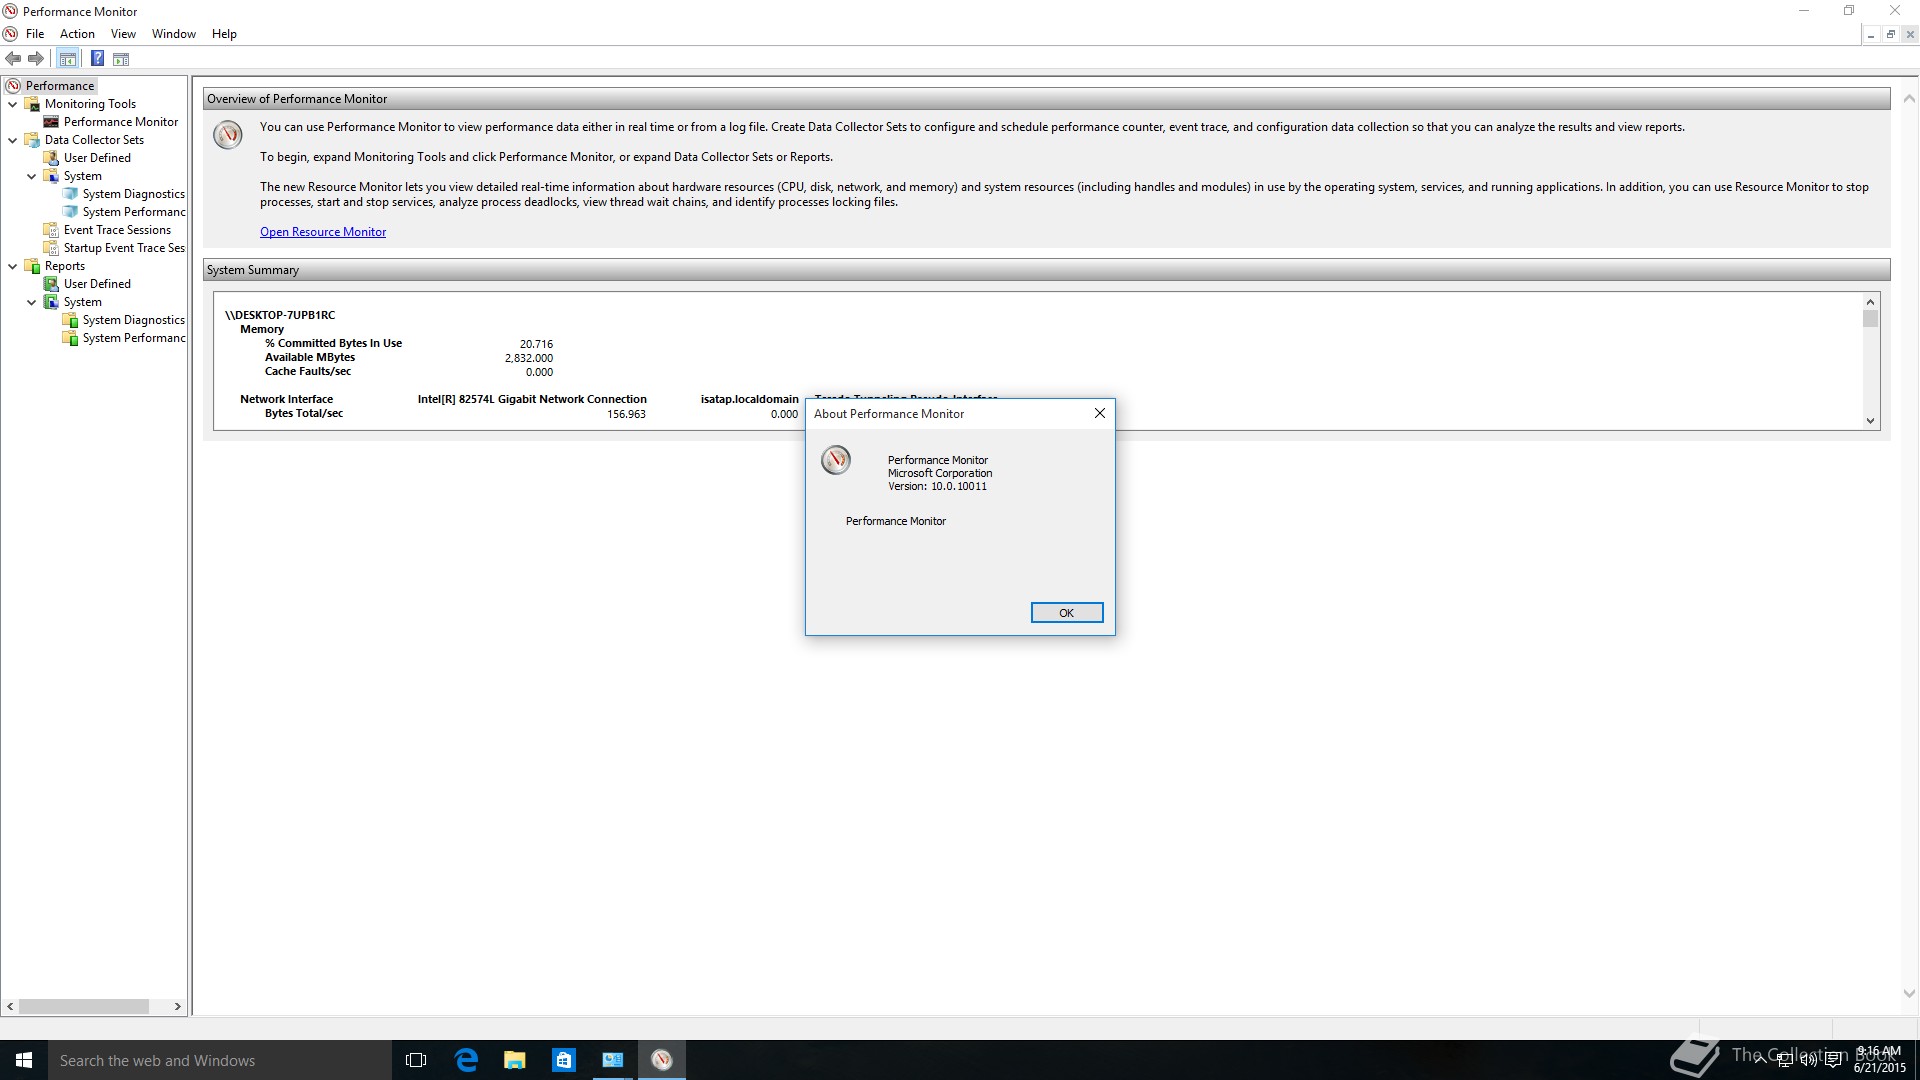Restore the inner MMC child window
This screenshot has height=1080, width=1920.
point(1890,34)
